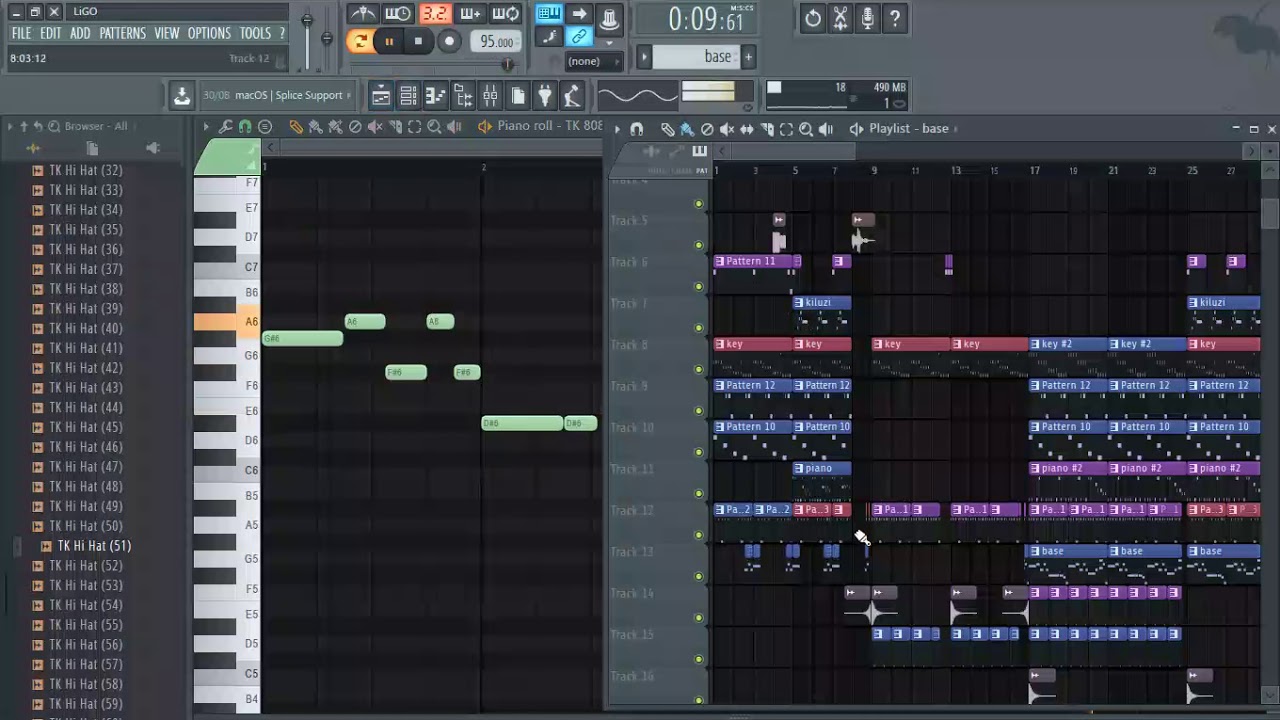Image resolution: width=1280 pixels, height=720 pixels.
Task: Adjust the song position slider under transport
Action: coord(432,64)
